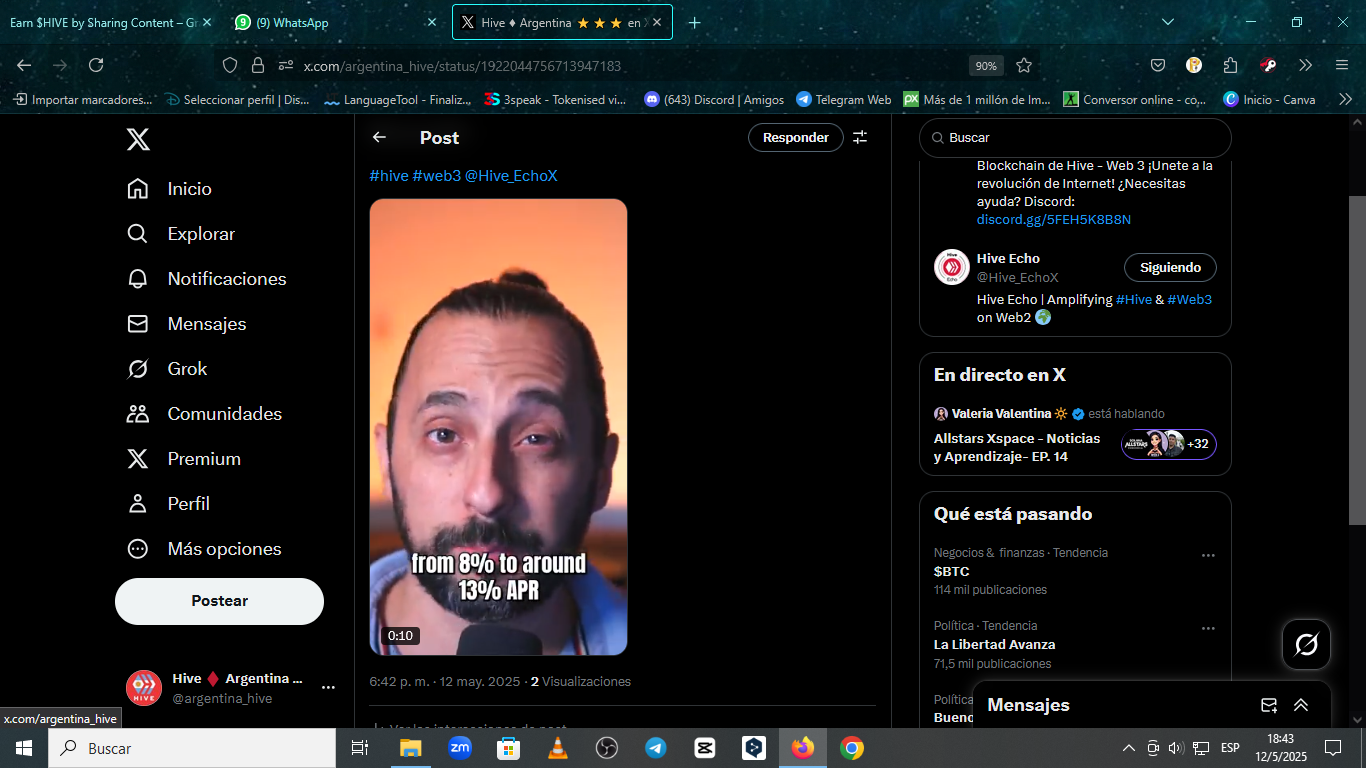Open a new browser tab
The height and width of the screenshot is (768, 1366).
point(695,22)
